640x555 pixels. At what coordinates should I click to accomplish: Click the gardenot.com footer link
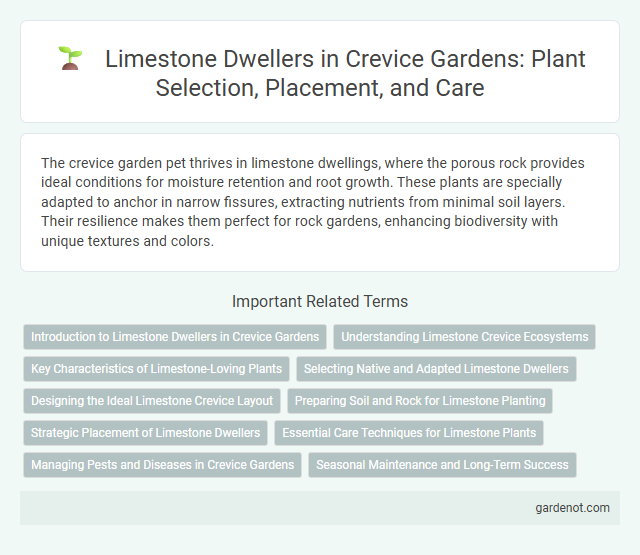pyautogui.click(x=572, y=508)
